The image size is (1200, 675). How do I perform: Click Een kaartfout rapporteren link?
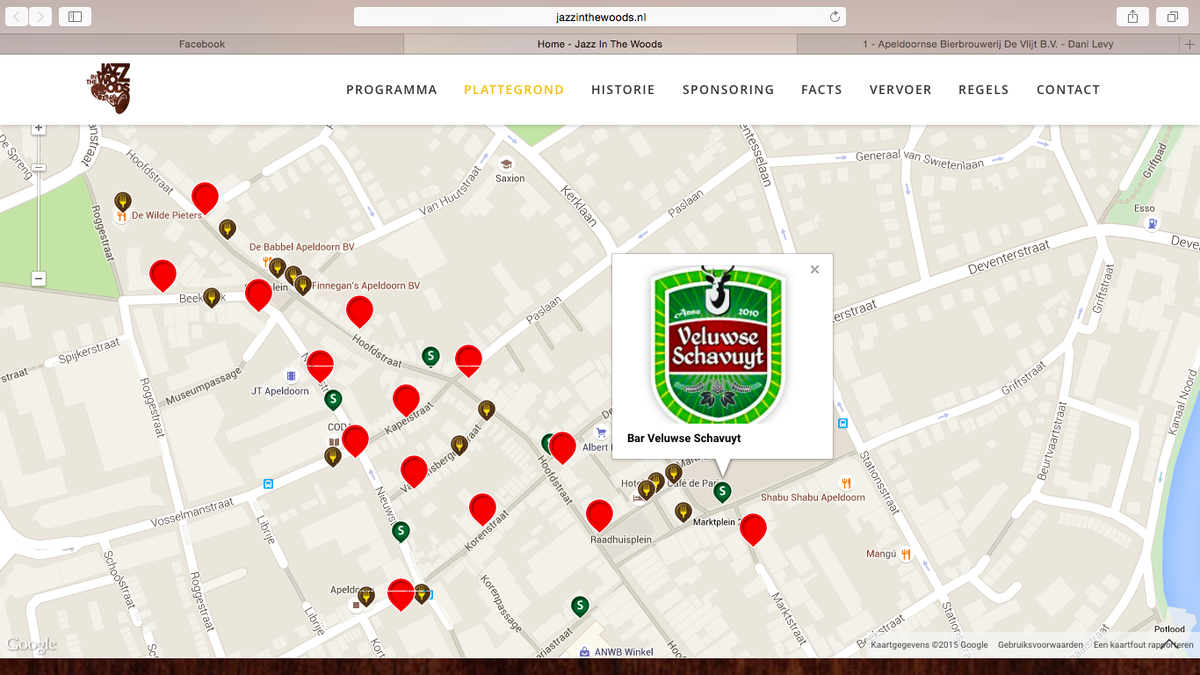(x=1142, y=645)
